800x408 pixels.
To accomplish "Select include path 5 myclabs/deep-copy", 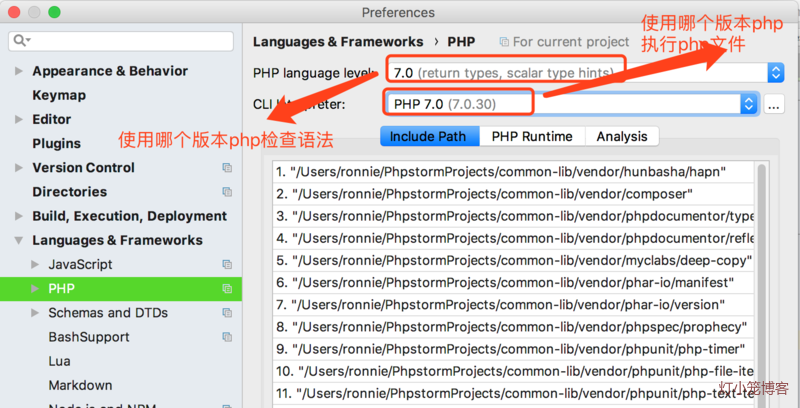I will pos(514,261).
